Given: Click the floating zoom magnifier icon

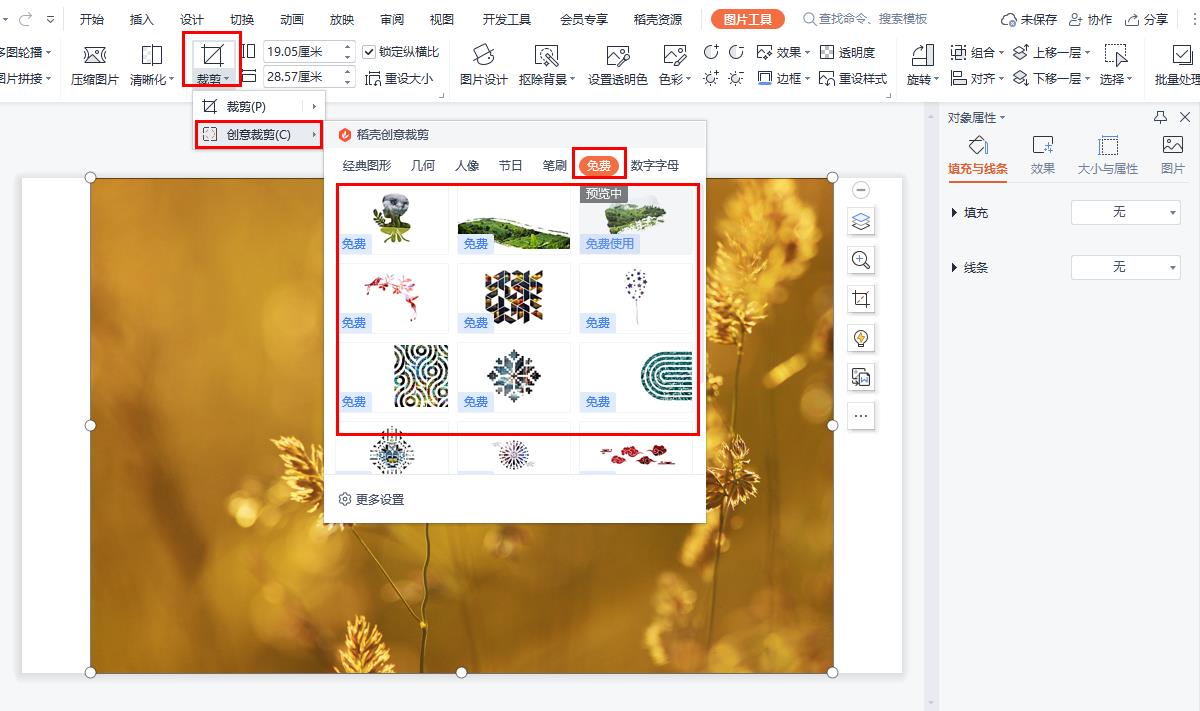Looking at the screenshot, I should tap(861, 260).
